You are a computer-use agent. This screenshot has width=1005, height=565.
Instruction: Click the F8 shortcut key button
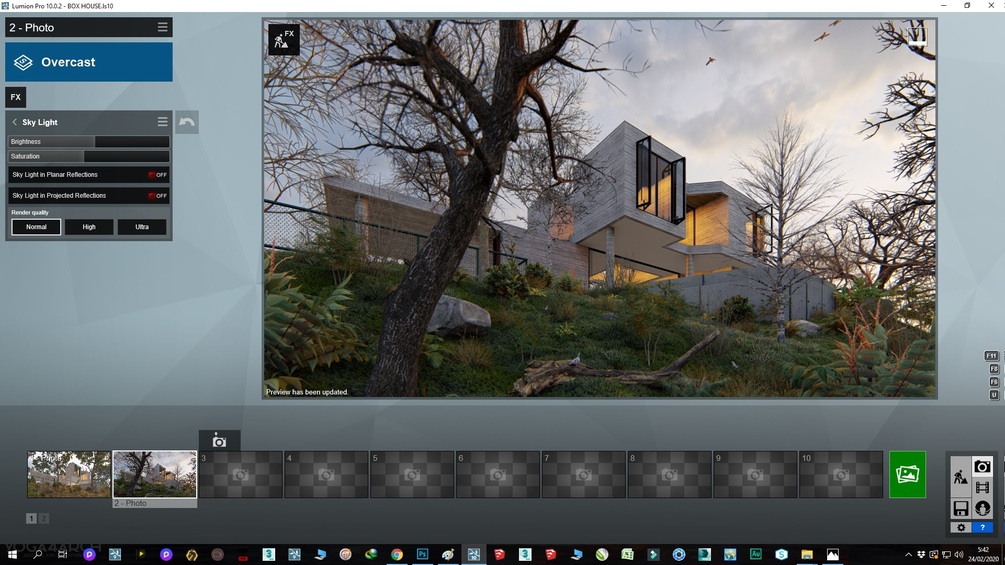tap(994, 369)
